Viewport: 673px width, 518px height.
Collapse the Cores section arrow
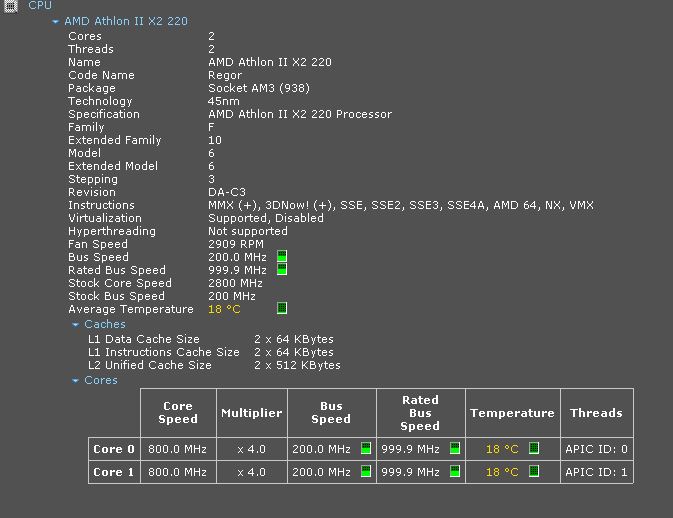(76, 381)
